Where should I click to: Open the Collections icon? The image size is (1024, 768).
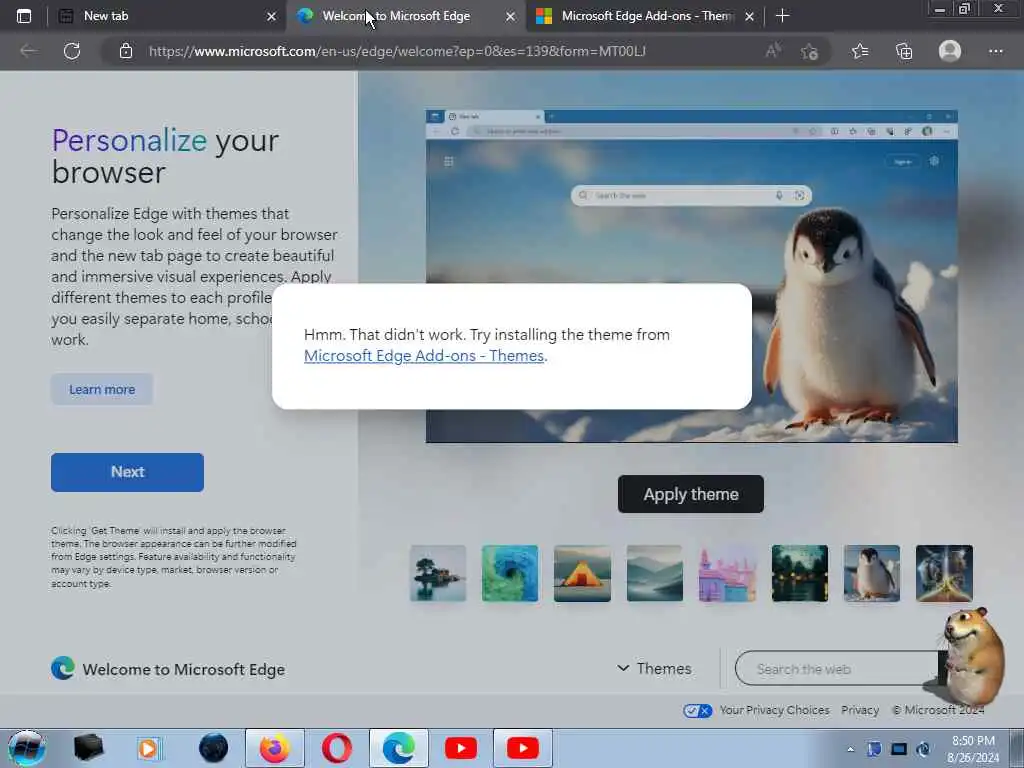(904, 51)
